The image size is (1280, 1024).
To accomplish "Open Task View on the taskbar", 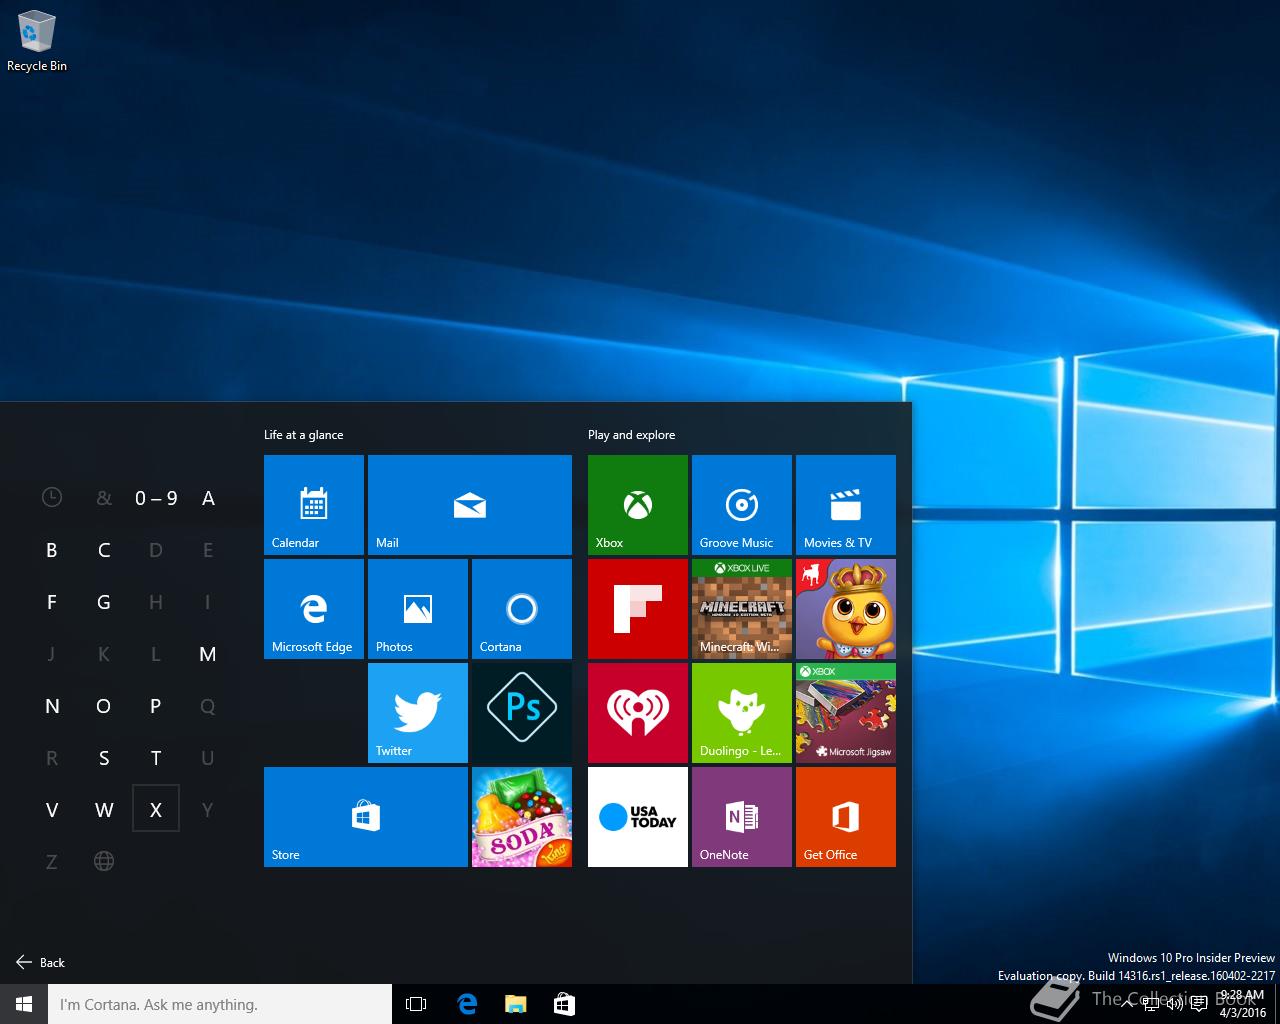I will [x=416, y=1004].
